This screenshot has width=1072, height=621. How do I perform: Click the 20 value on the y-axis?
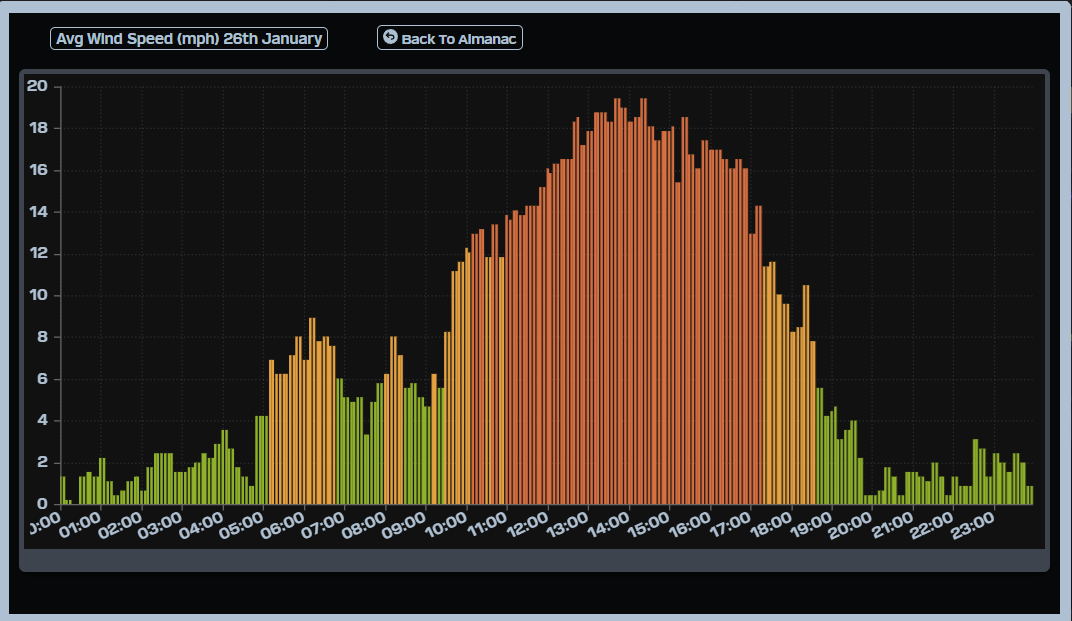pos(37,86)
